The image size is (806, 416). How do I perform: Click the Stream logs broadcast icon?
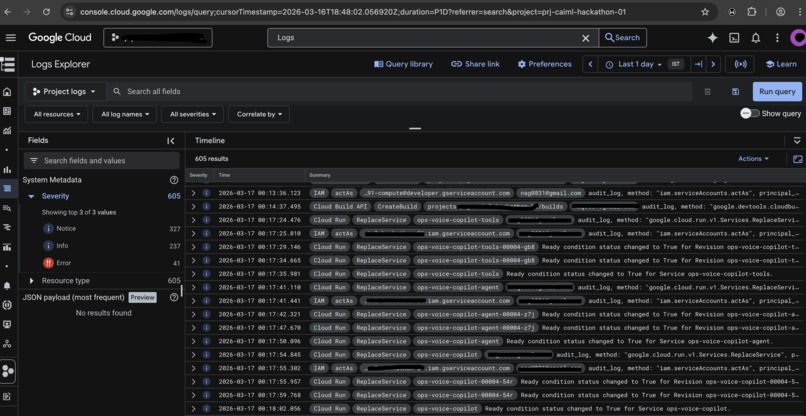740,64
